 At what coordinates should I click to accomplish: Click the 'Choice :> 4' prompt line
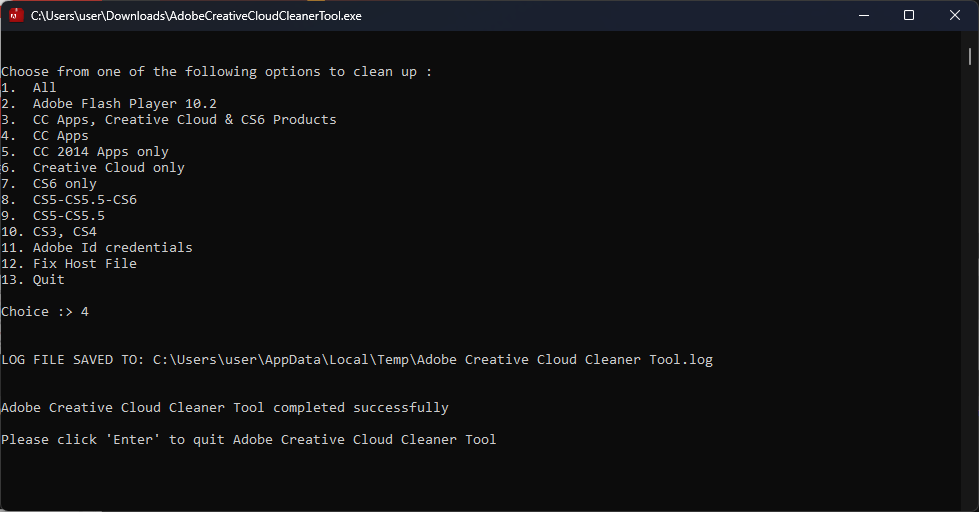(x=45, y=312)
